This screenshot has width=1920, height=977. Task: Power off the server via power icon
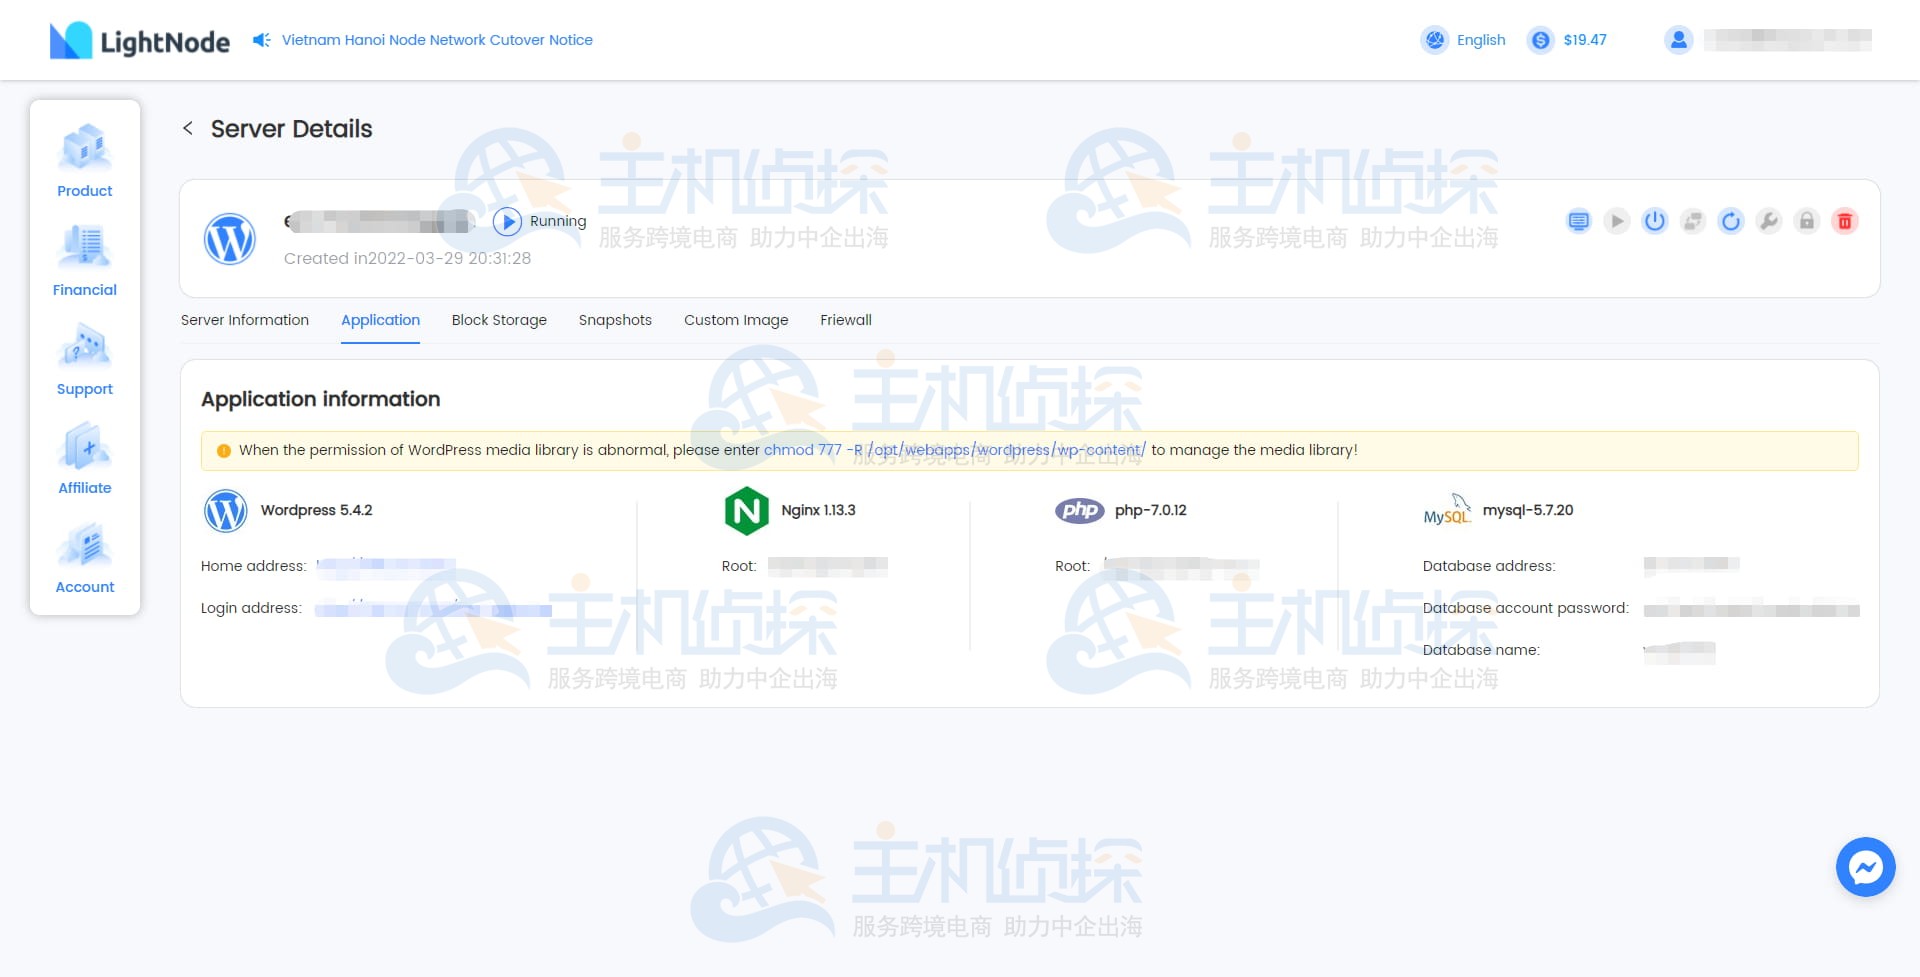pos(1654,221)
